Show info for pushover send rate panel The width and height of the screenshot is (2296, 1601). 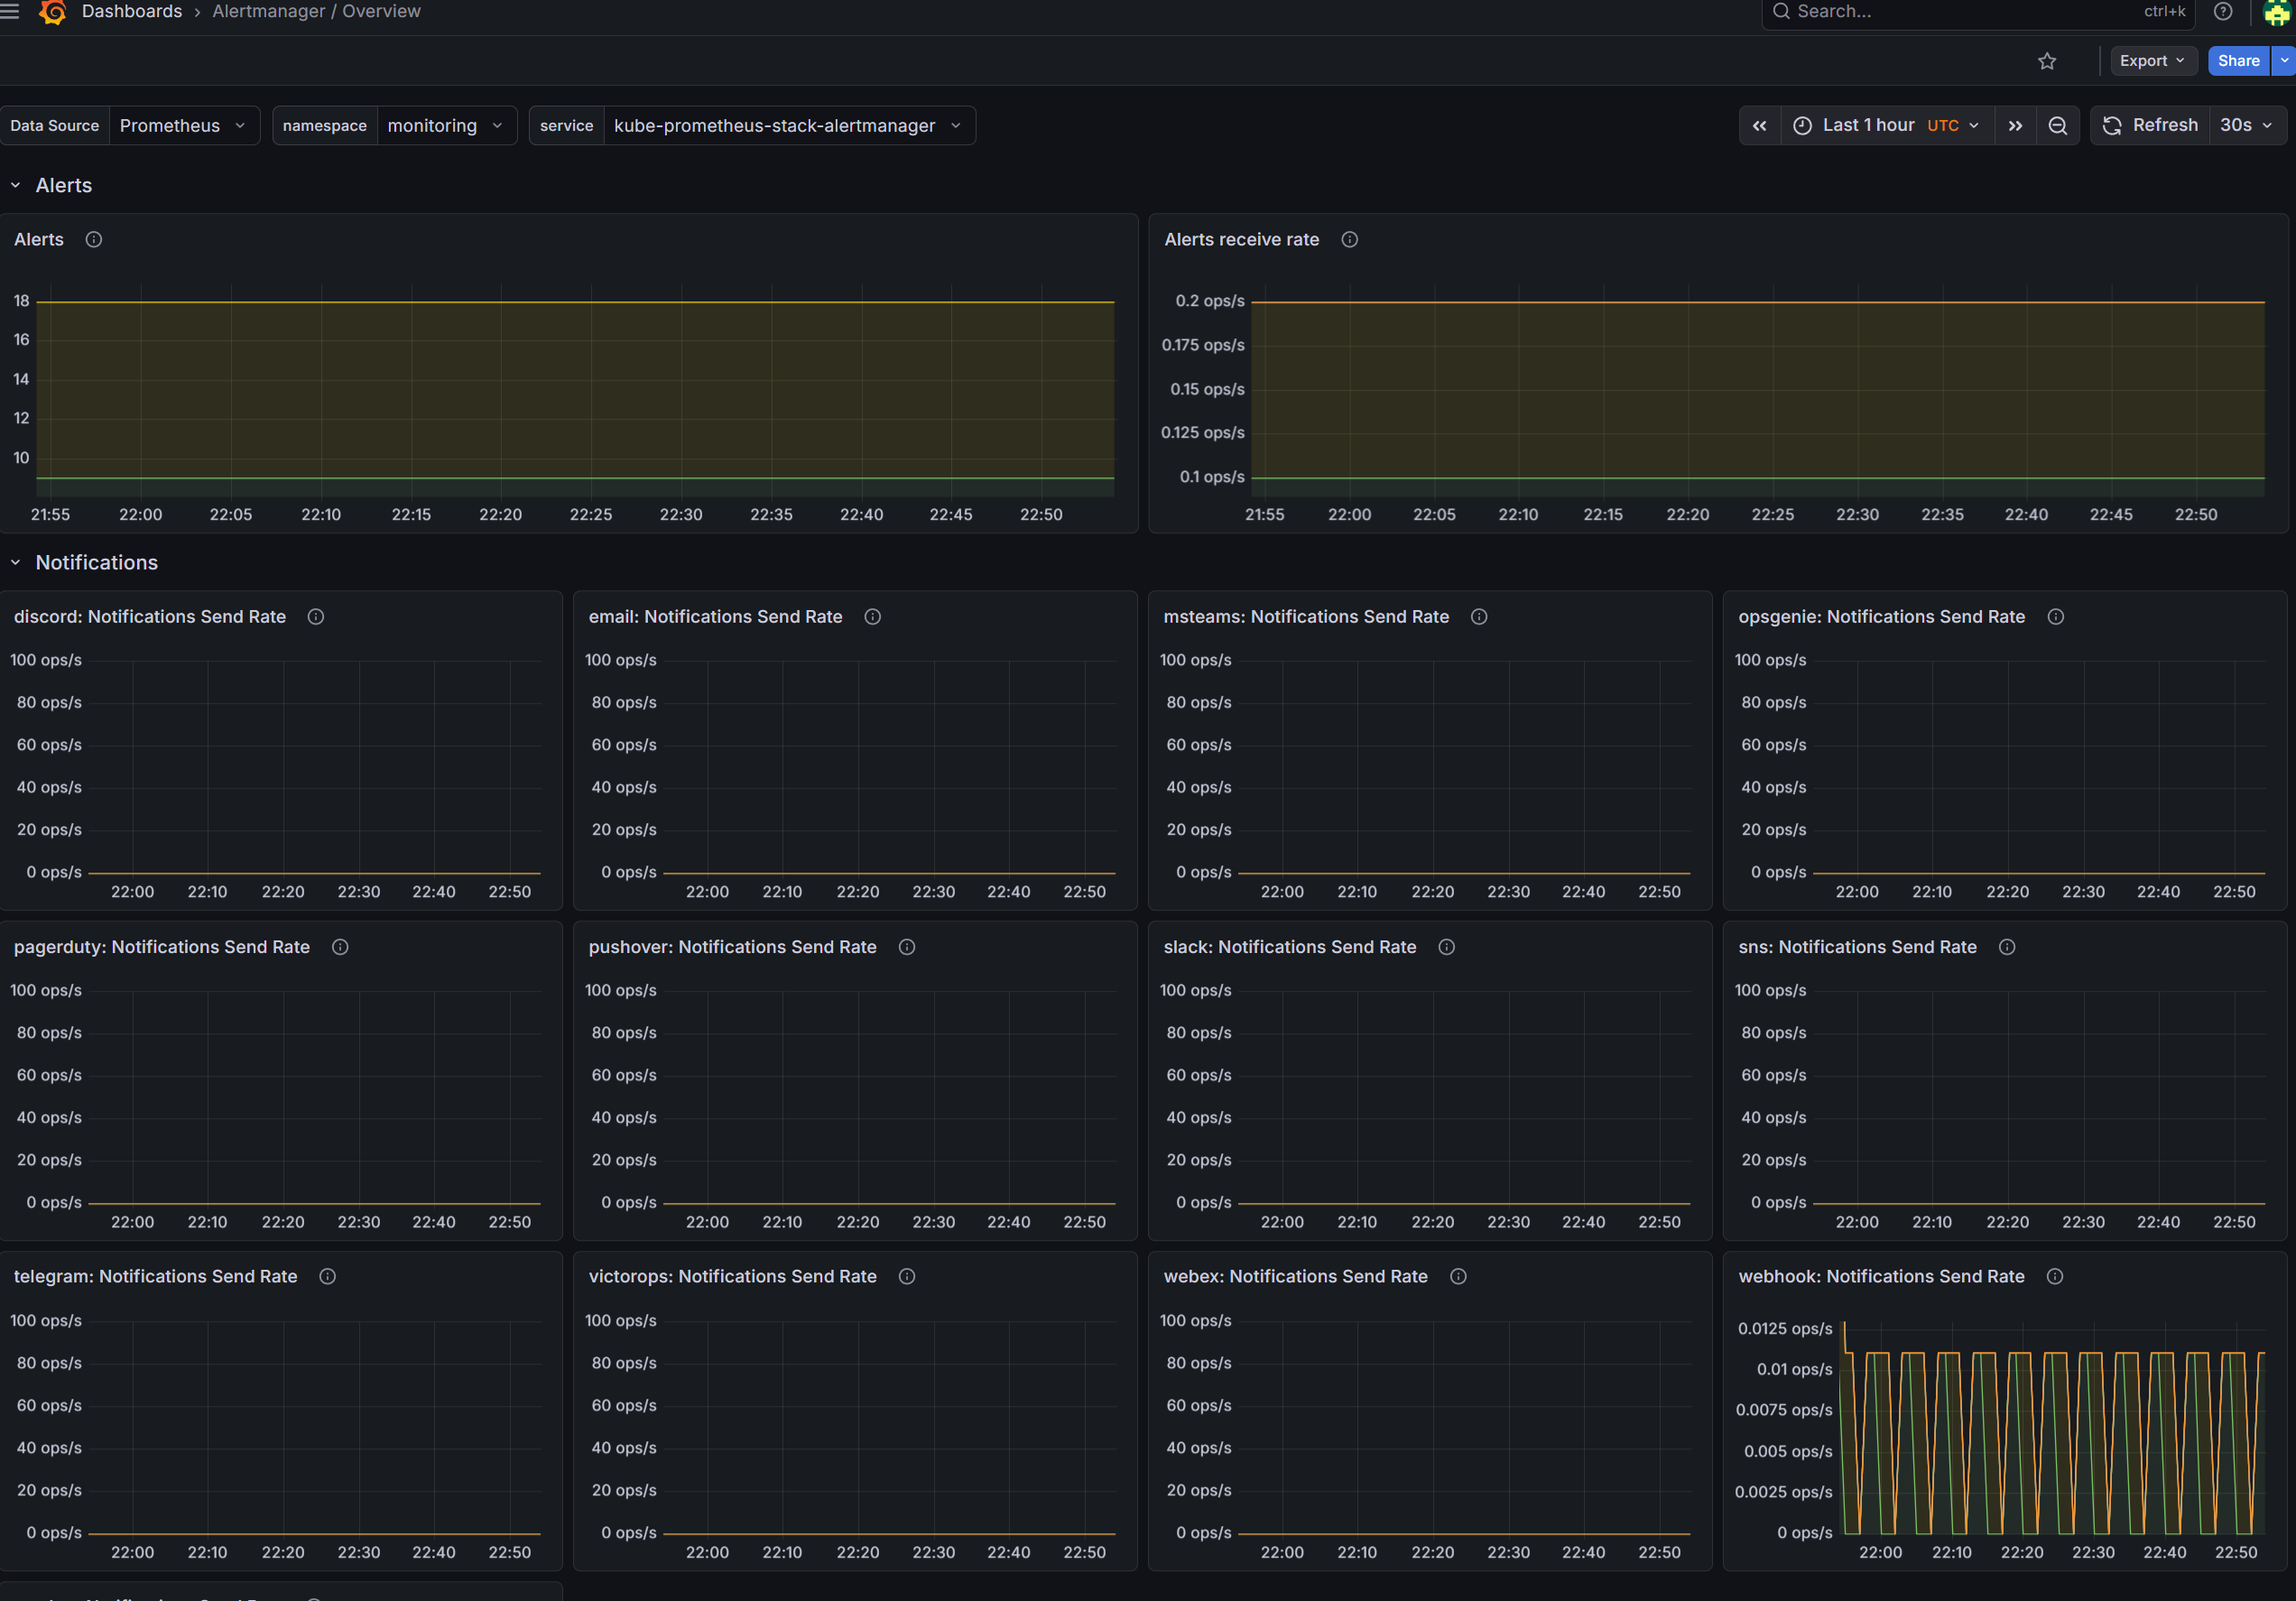point(906,947)
